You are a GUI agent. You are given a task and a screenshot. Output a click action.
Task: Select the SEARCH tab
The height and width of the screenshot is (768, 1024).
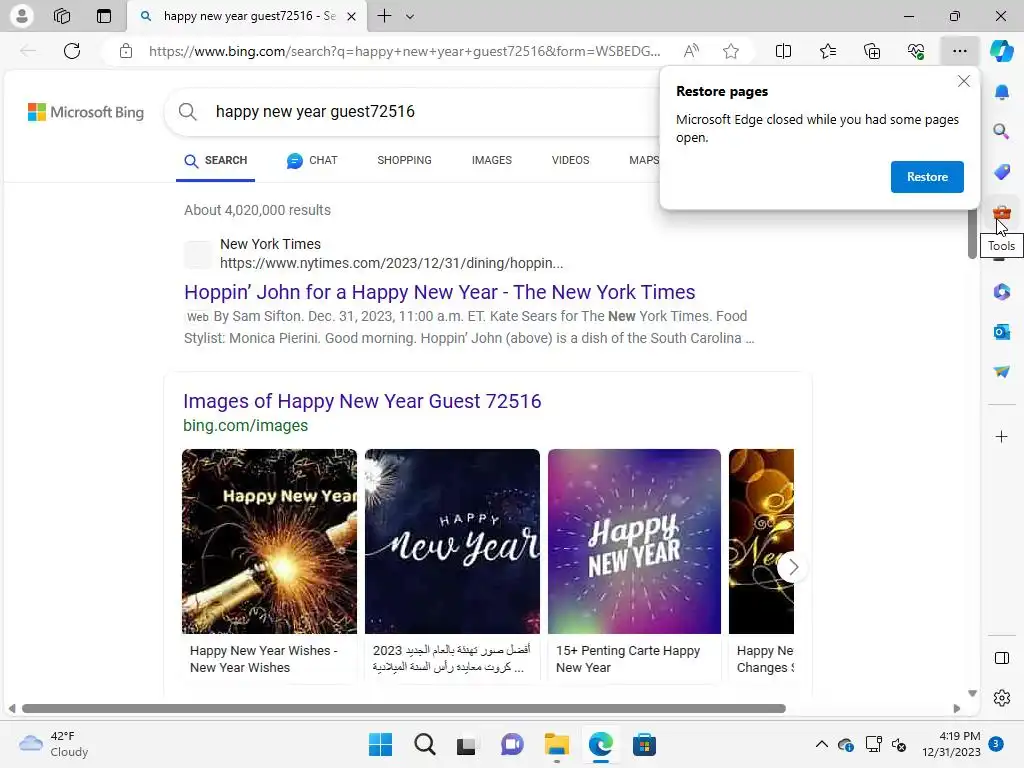(x=216, y=161)
